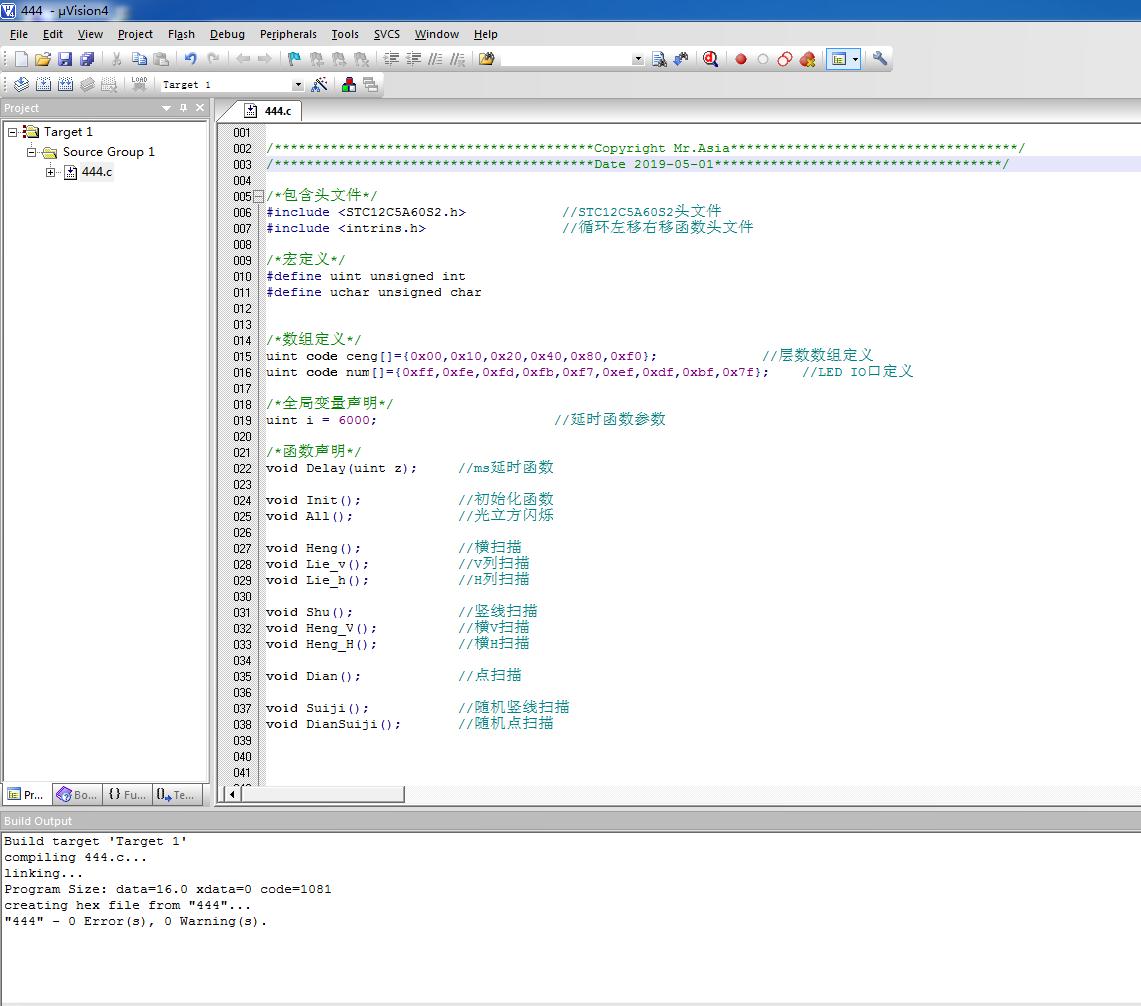The image size is (1141, 1006).
Task: Click the Translate current file icon
Action: (21, 84)
